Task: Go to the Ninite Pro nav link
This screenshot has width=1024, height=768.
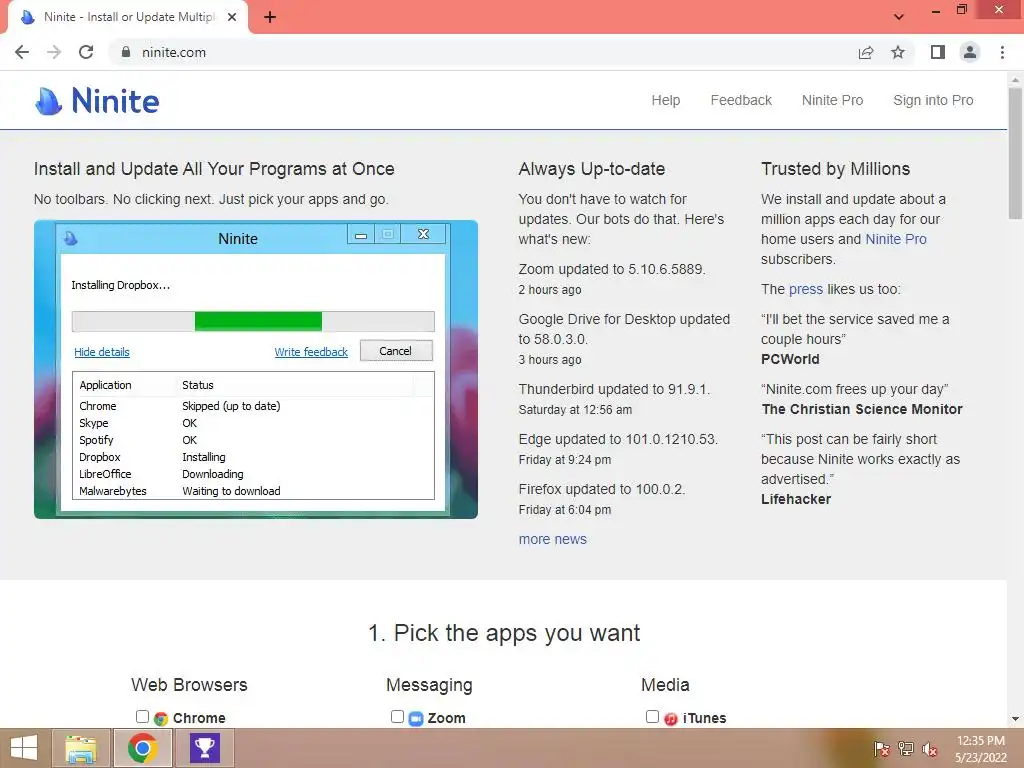Action: click(x=832, y=100)
